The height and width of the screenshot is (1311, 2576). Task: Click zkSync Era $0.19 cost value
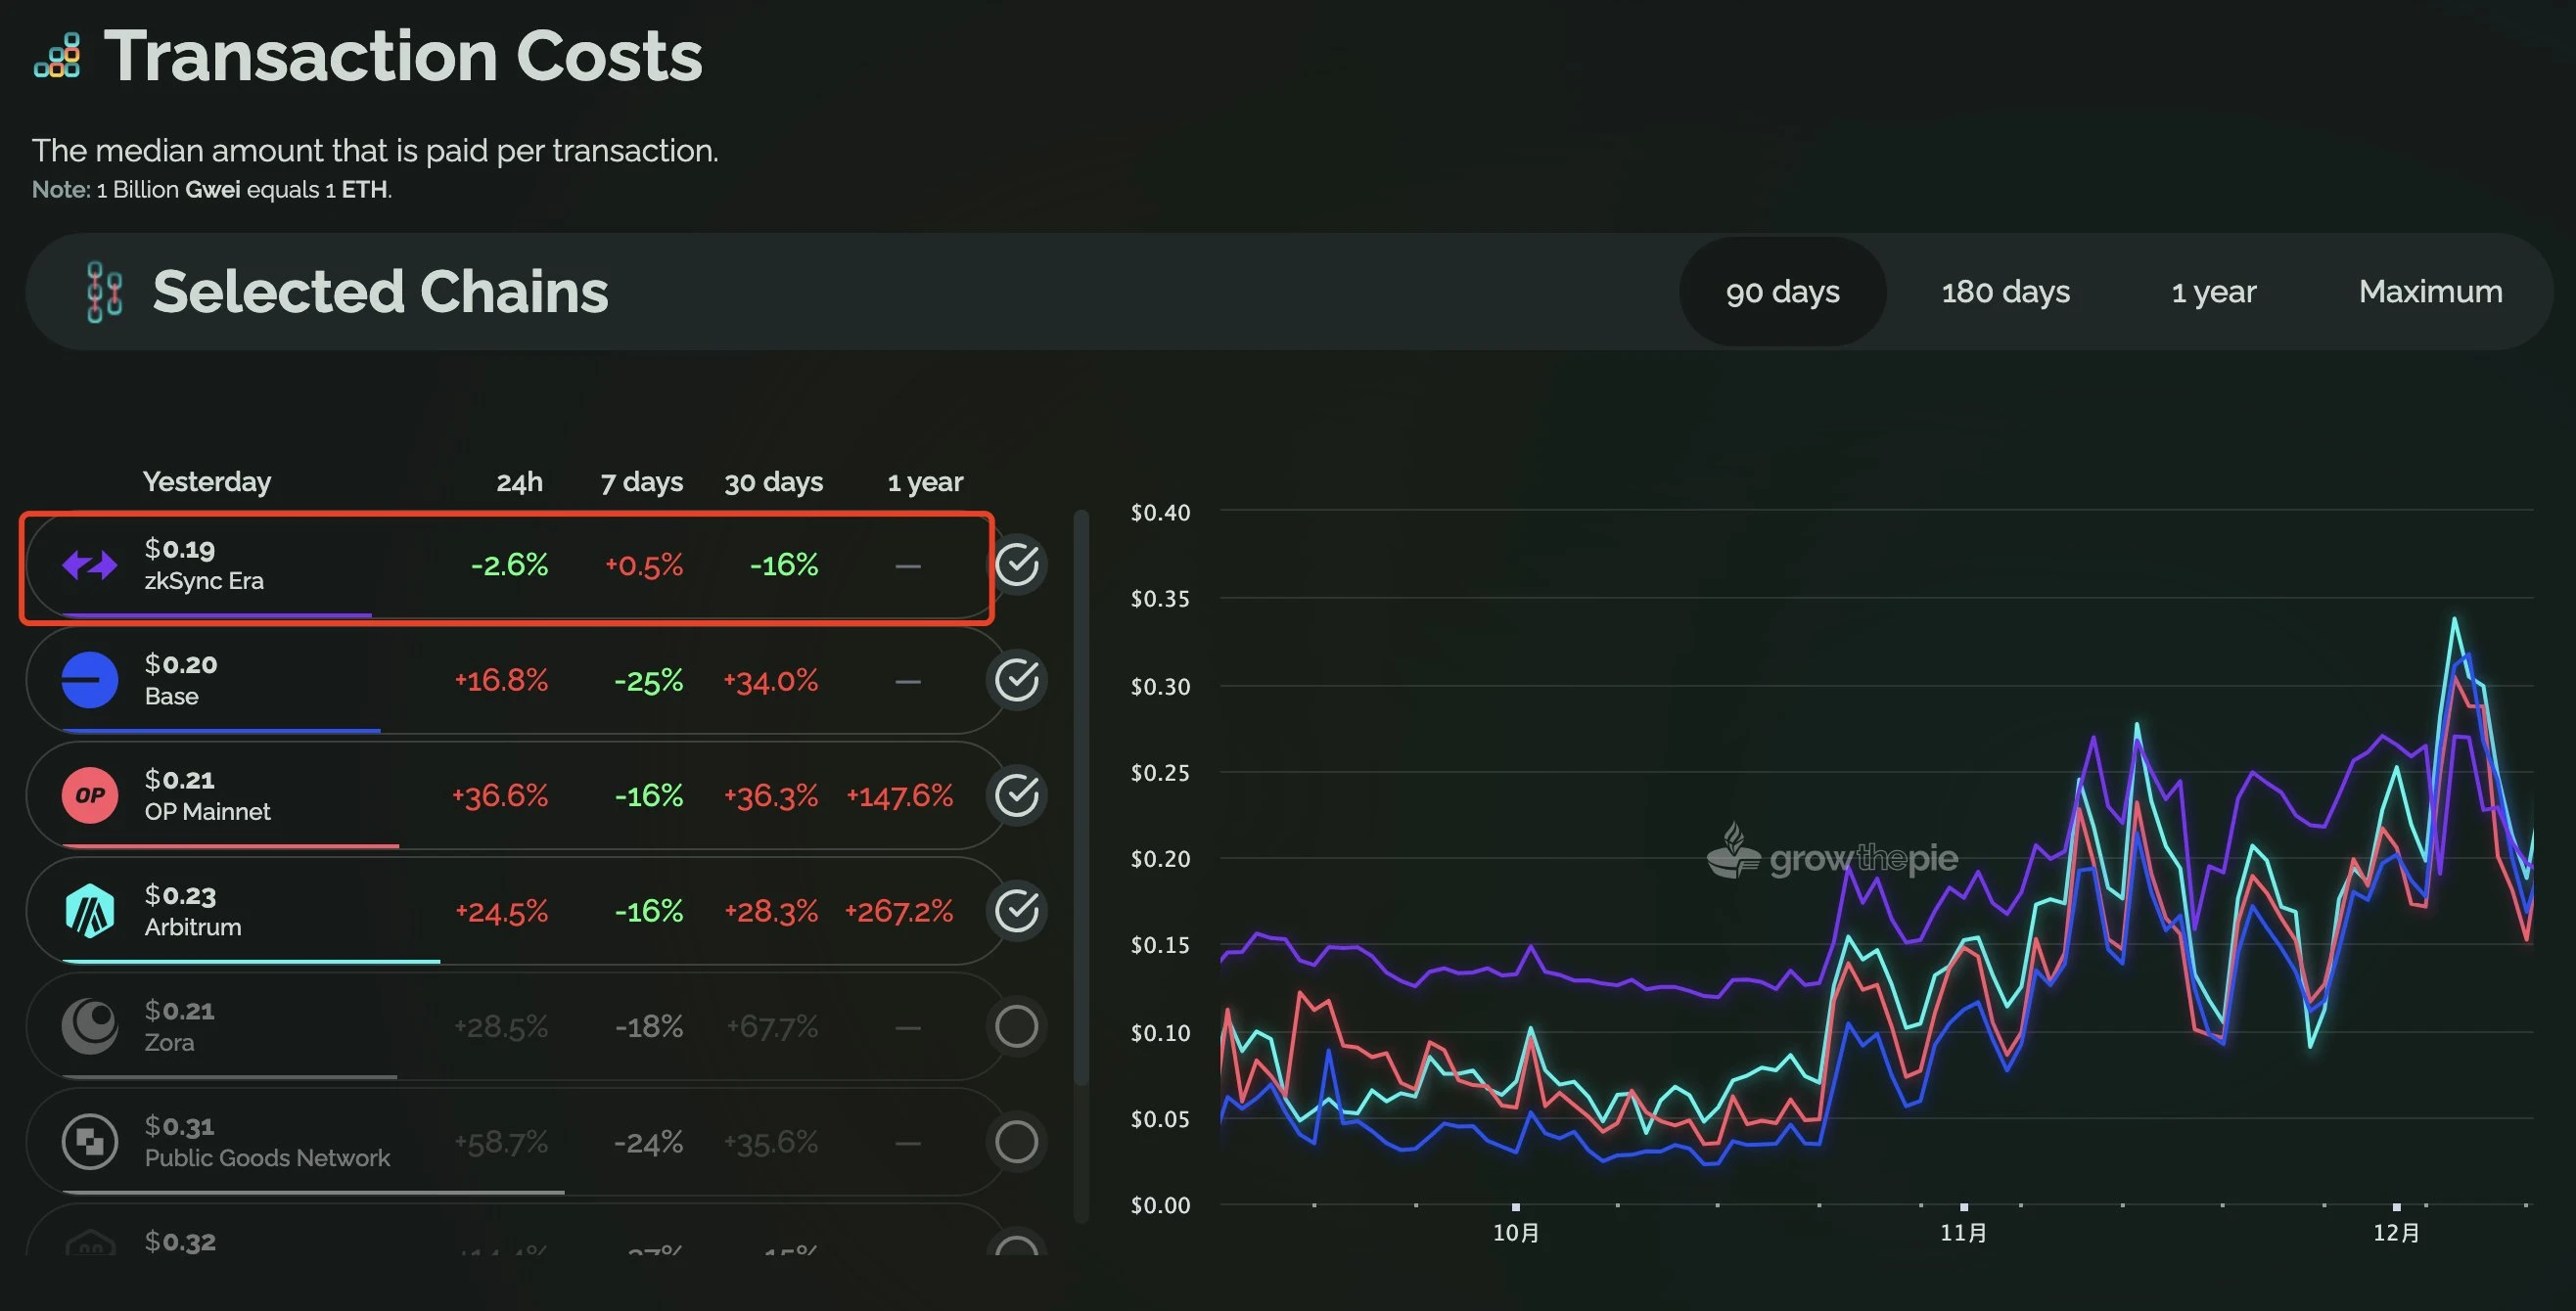(x=180, y=548)
